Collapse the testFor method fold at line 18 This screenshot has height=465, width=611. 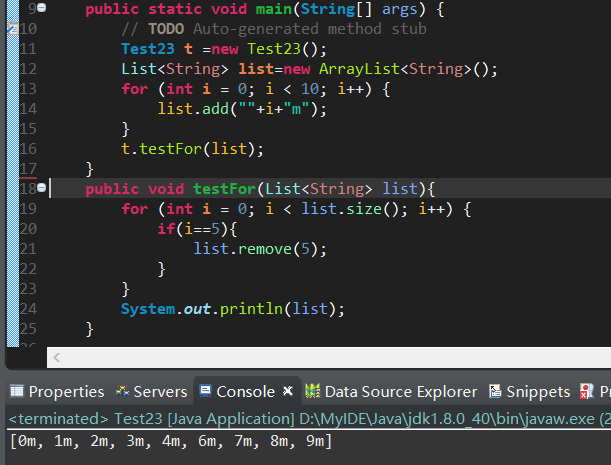[41, 188]
